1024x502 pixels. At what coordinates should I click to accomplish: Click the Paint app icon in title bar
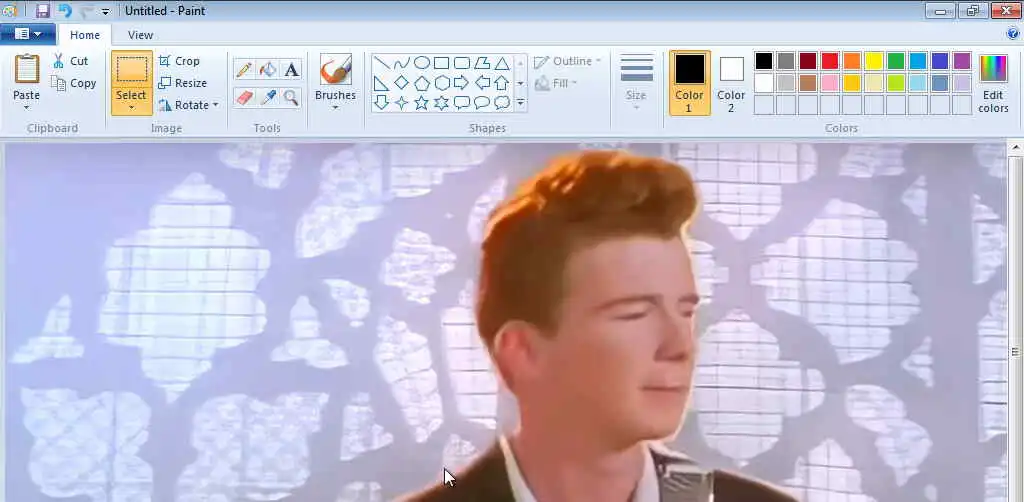pyautogui.click(x=9, y=10)
